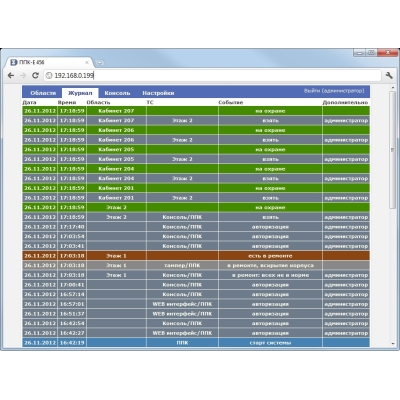Switch to the Области tab
The width and height of the screenshot is (400, 400).
click(x=43, y=93)
